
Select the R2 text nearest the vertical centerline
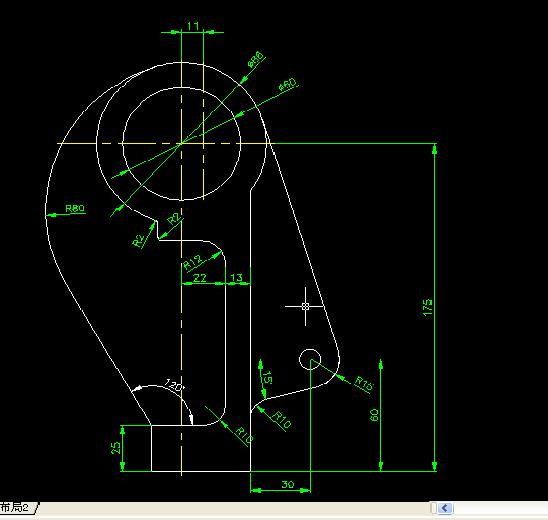click(x=175, y=218)
